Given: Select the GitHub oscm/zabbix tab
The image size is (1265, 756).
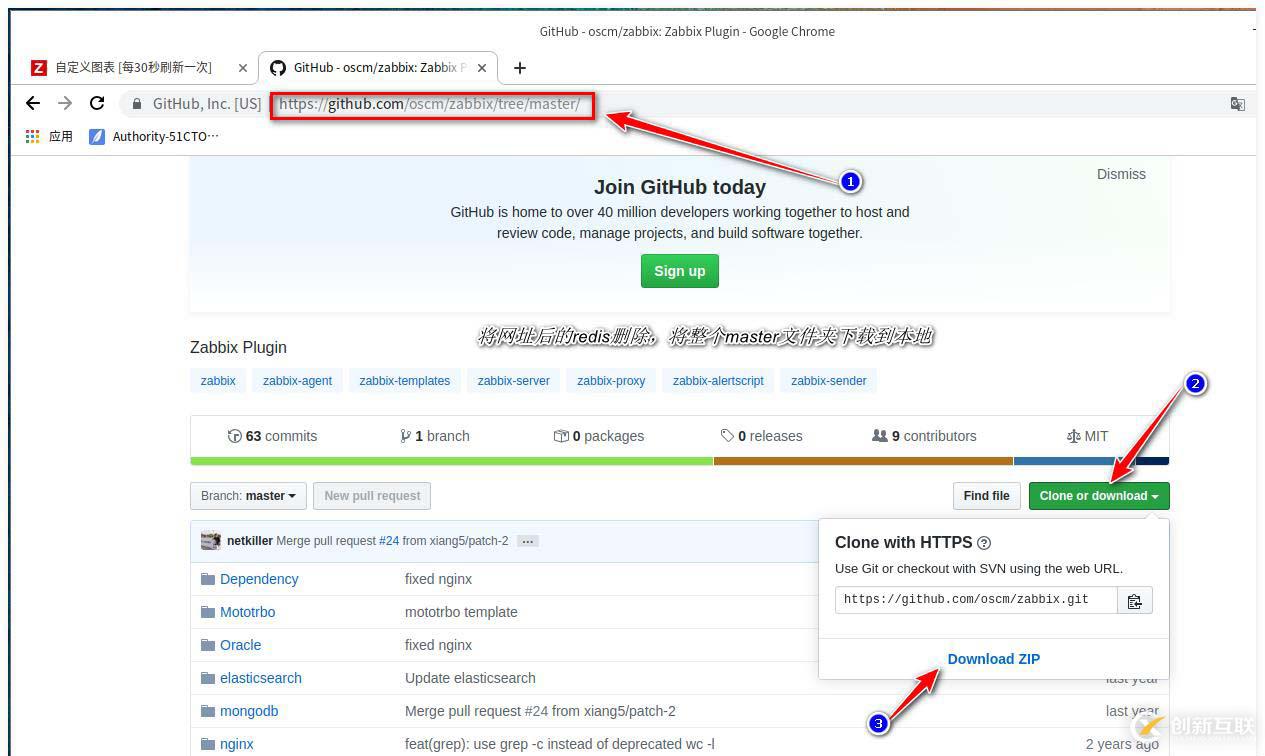Looking at the screenshot, I should [378, 68].
